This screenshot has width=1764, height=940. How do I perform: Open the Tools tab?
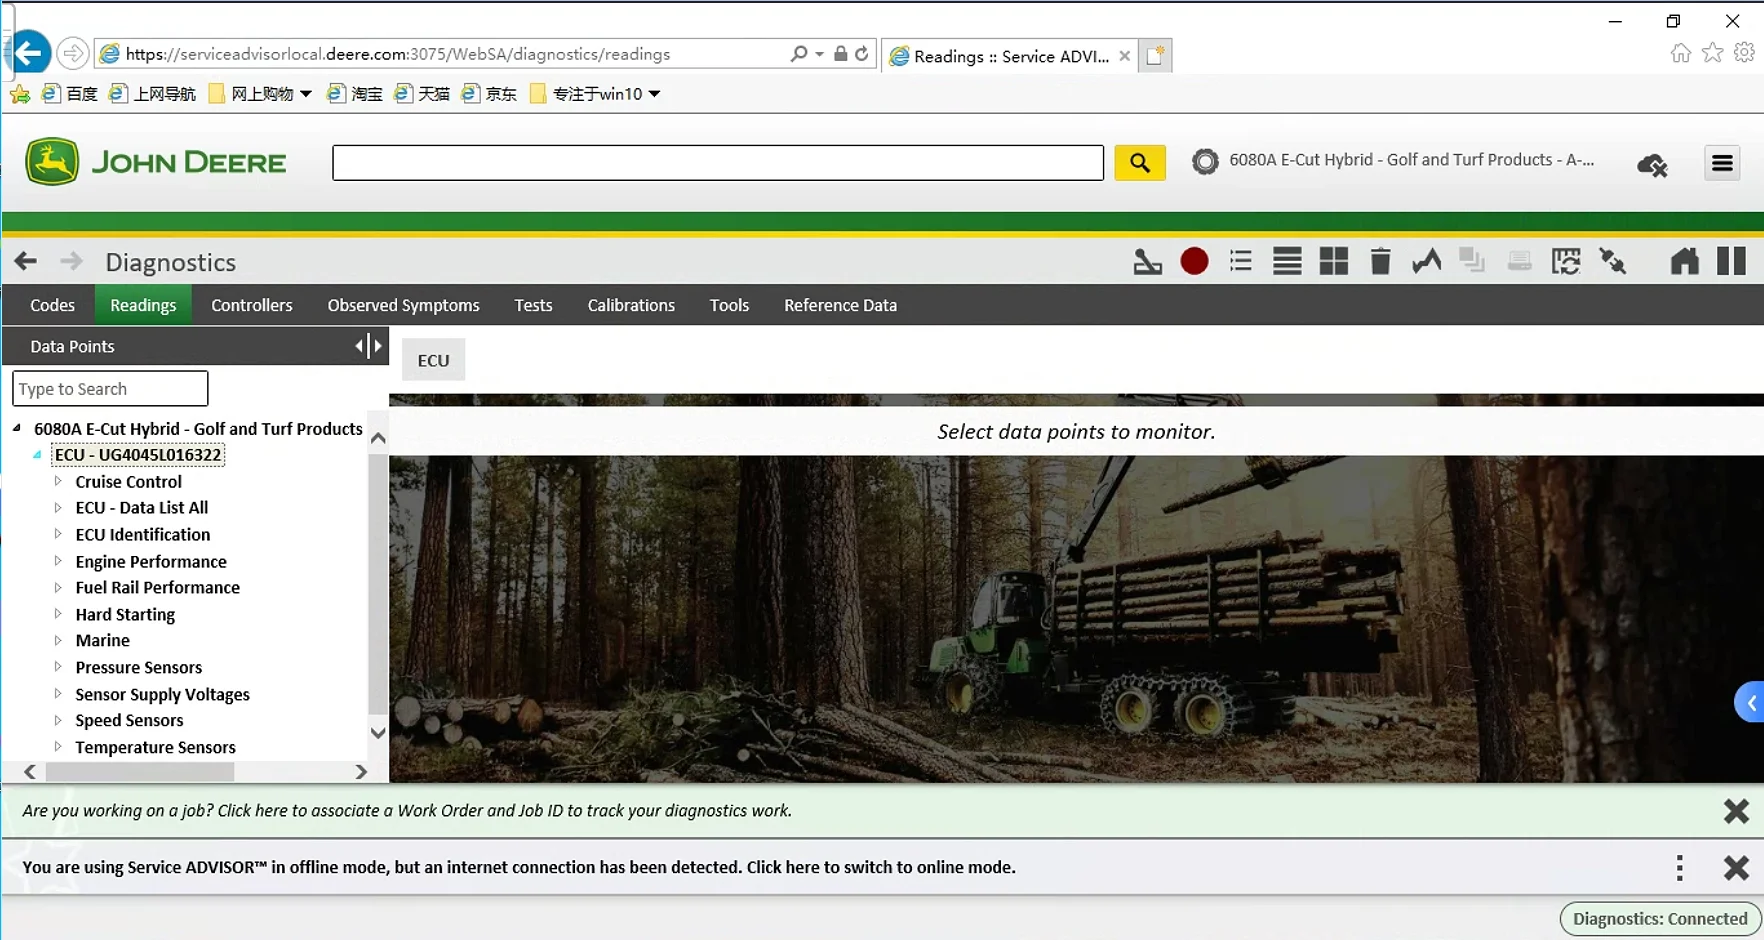729,305
